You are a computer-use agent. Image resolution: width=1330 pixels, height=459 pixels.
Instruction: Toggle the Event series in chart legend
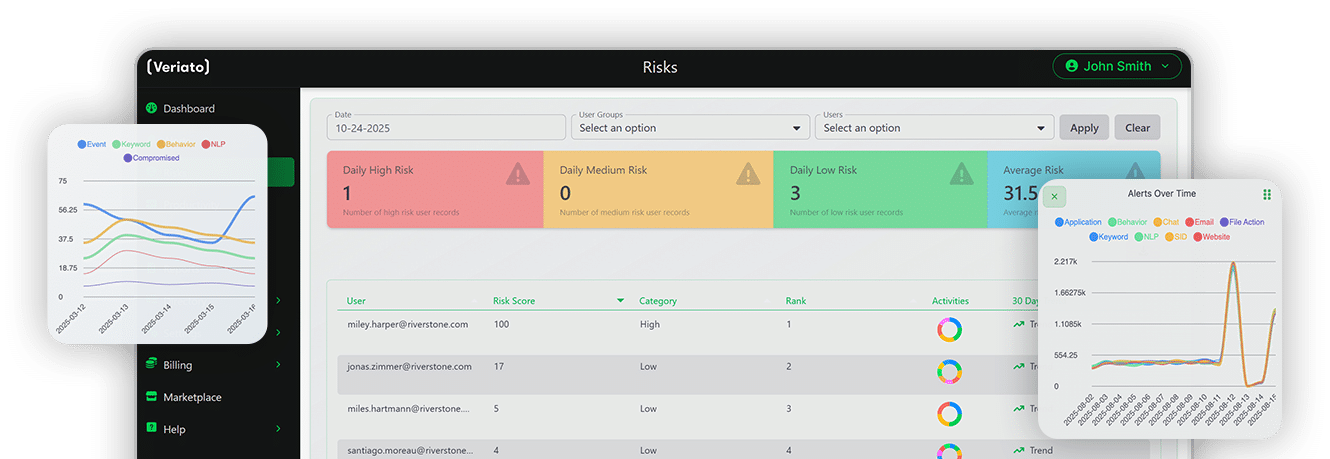(x=93, y=144)
